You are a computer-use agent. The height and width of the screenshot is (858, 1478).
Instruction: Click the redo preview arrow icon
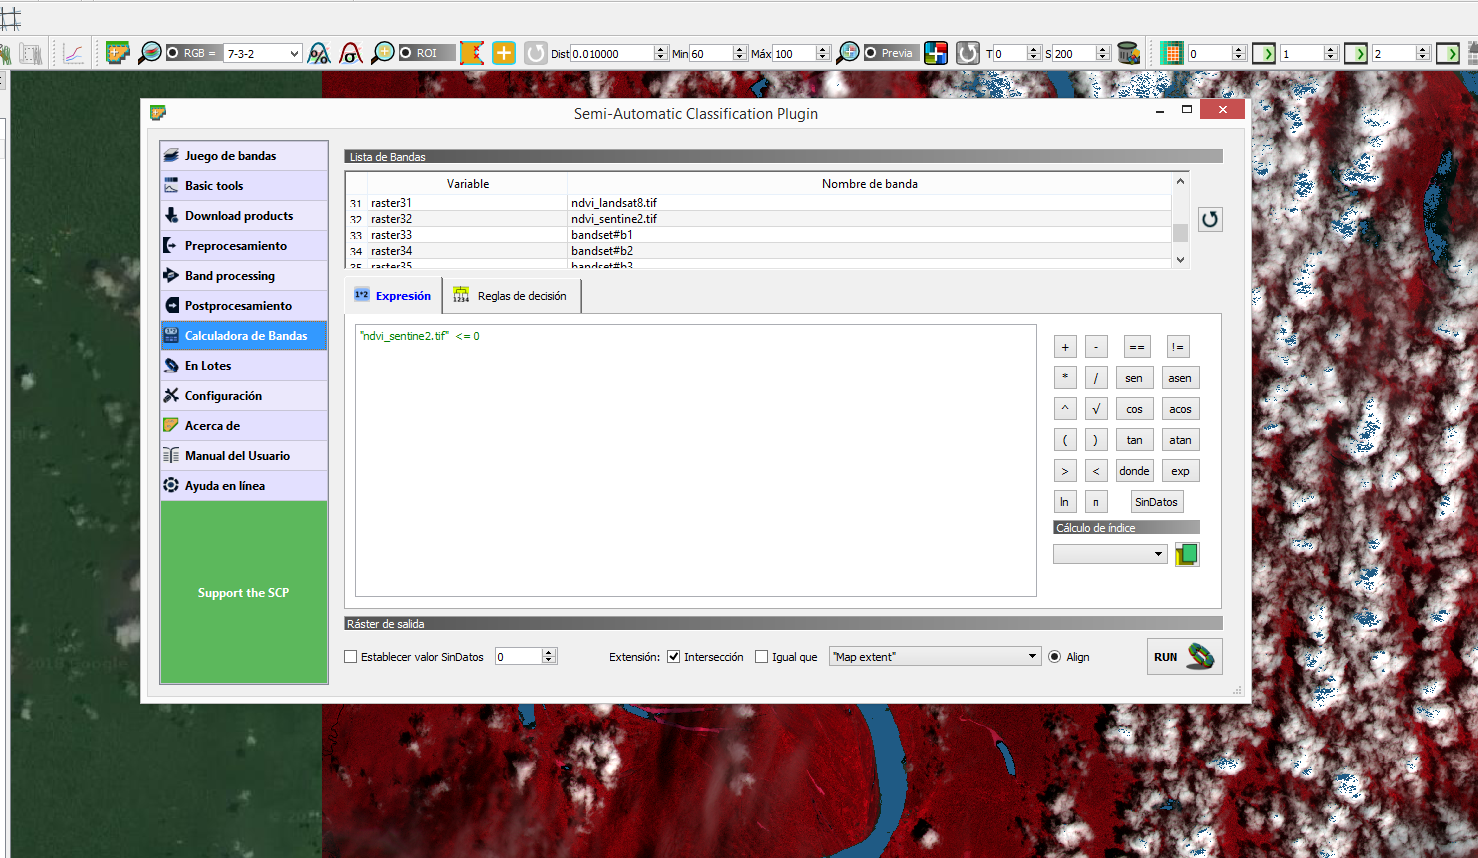pyautogui.click(x=968, y=53)
